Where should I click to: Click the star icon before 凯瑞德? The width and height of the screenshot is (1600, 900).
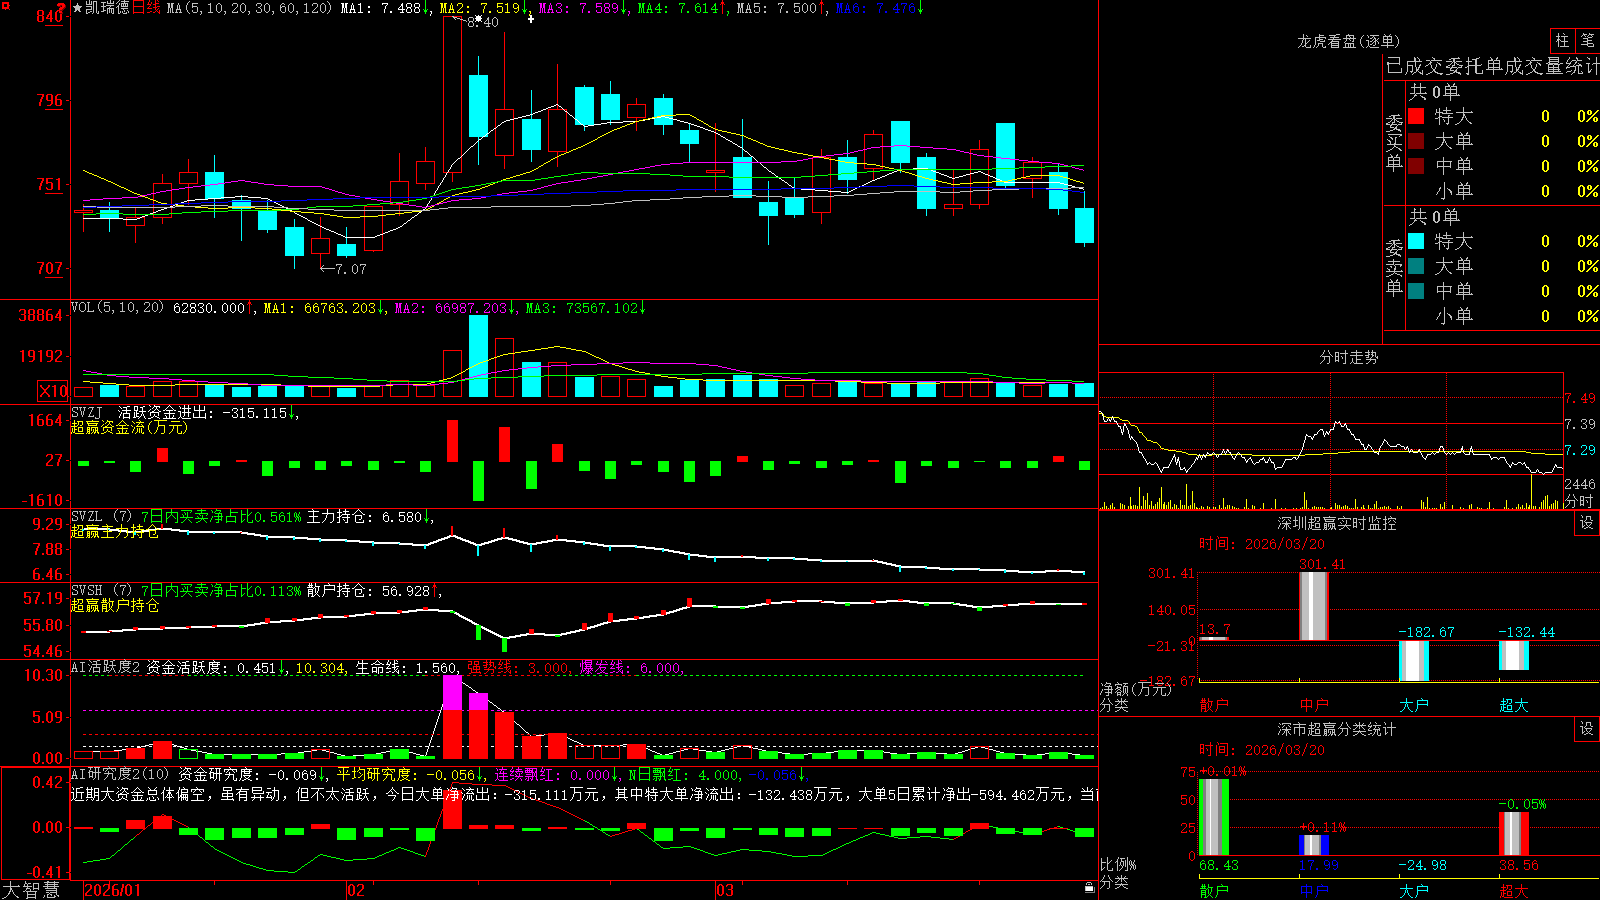click(x=78, y=8)
